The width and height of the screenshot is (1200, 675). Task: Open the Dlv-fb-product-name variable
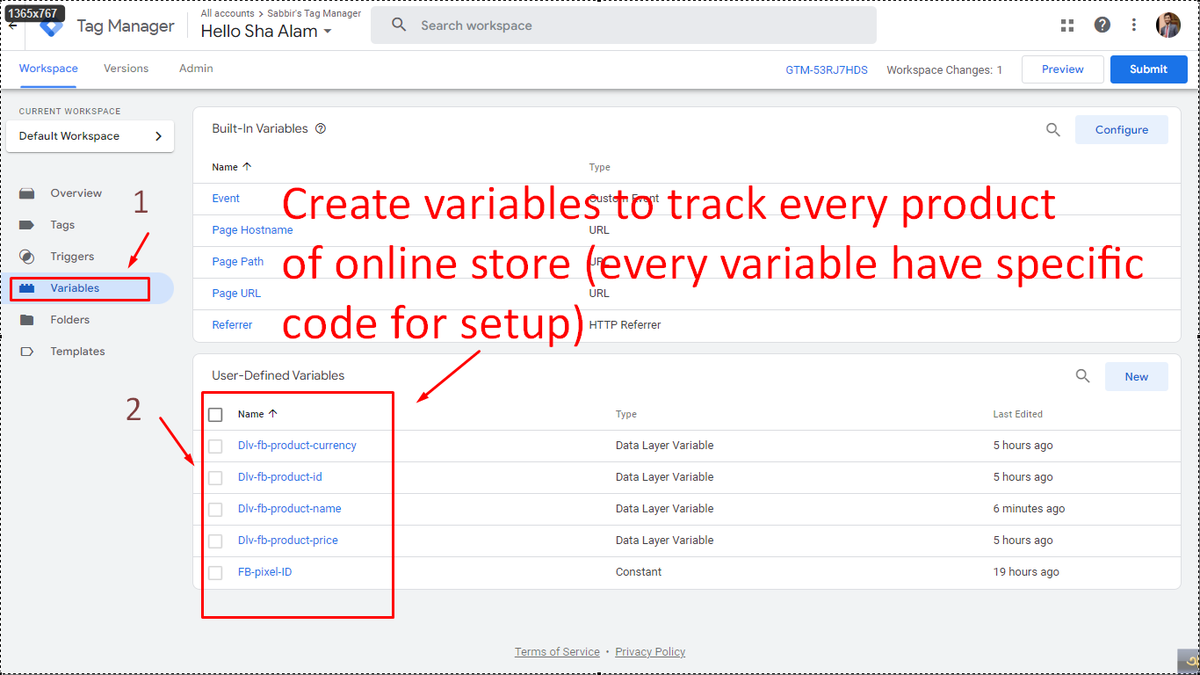289,509
